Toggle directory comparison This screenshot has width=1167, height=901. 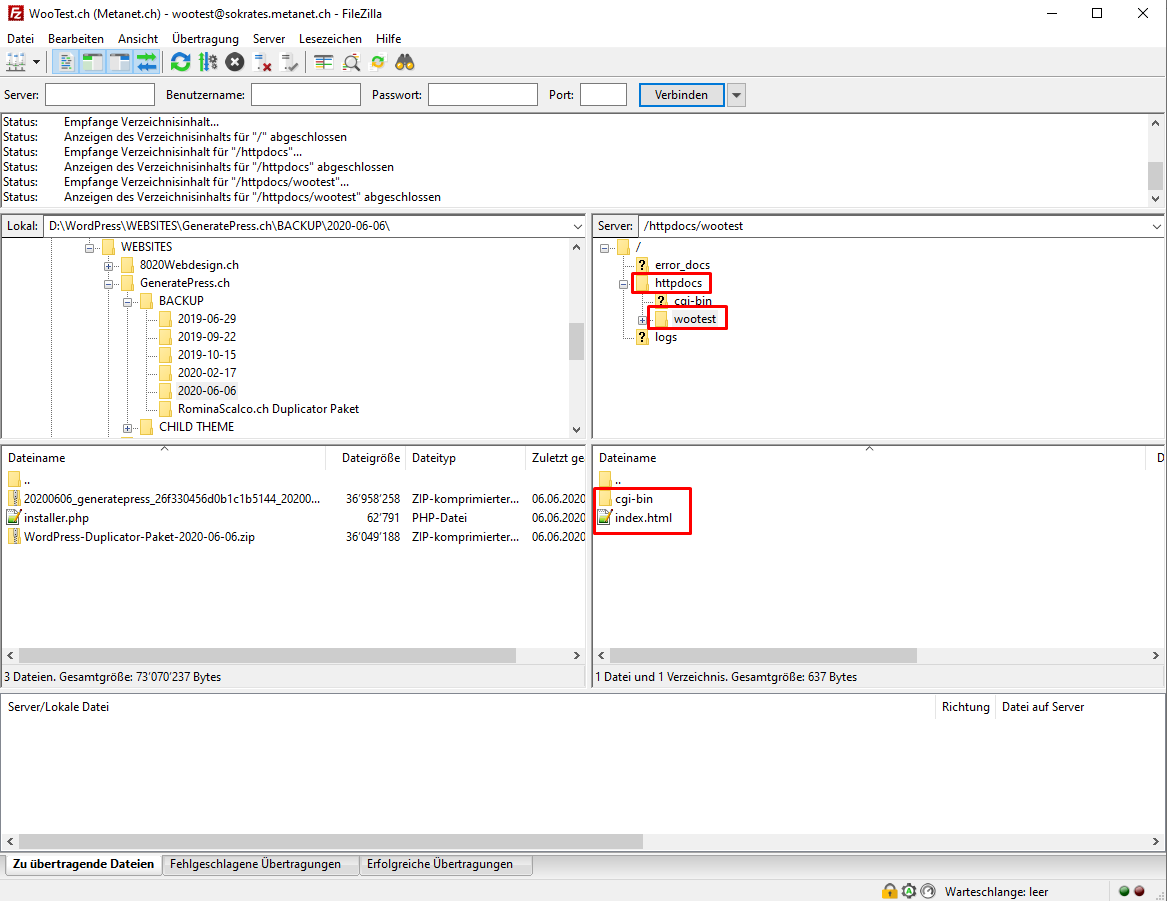(x=351, y=62)
